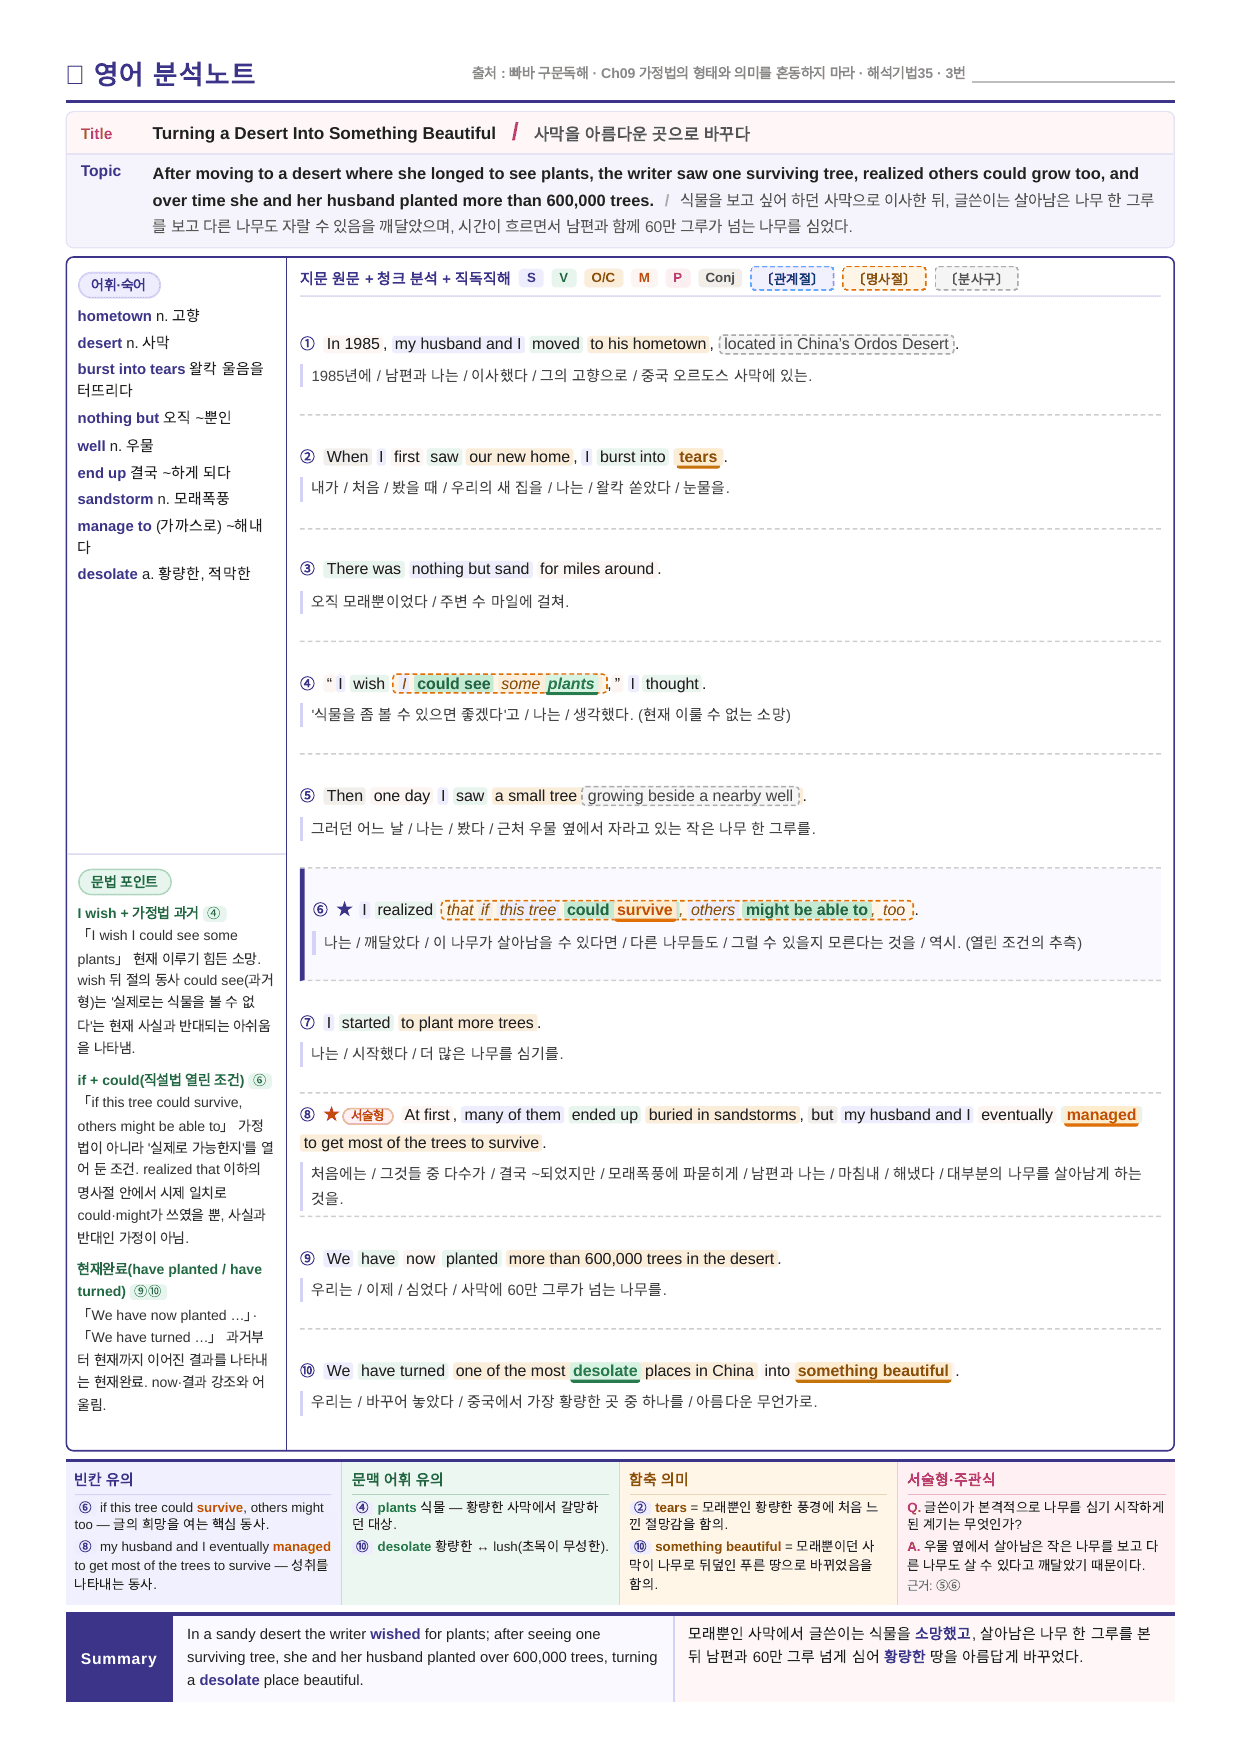Click circled number ④ before the 'I wish' quote
This screenshot has height=1754, width=1240.
click(308, 683)
